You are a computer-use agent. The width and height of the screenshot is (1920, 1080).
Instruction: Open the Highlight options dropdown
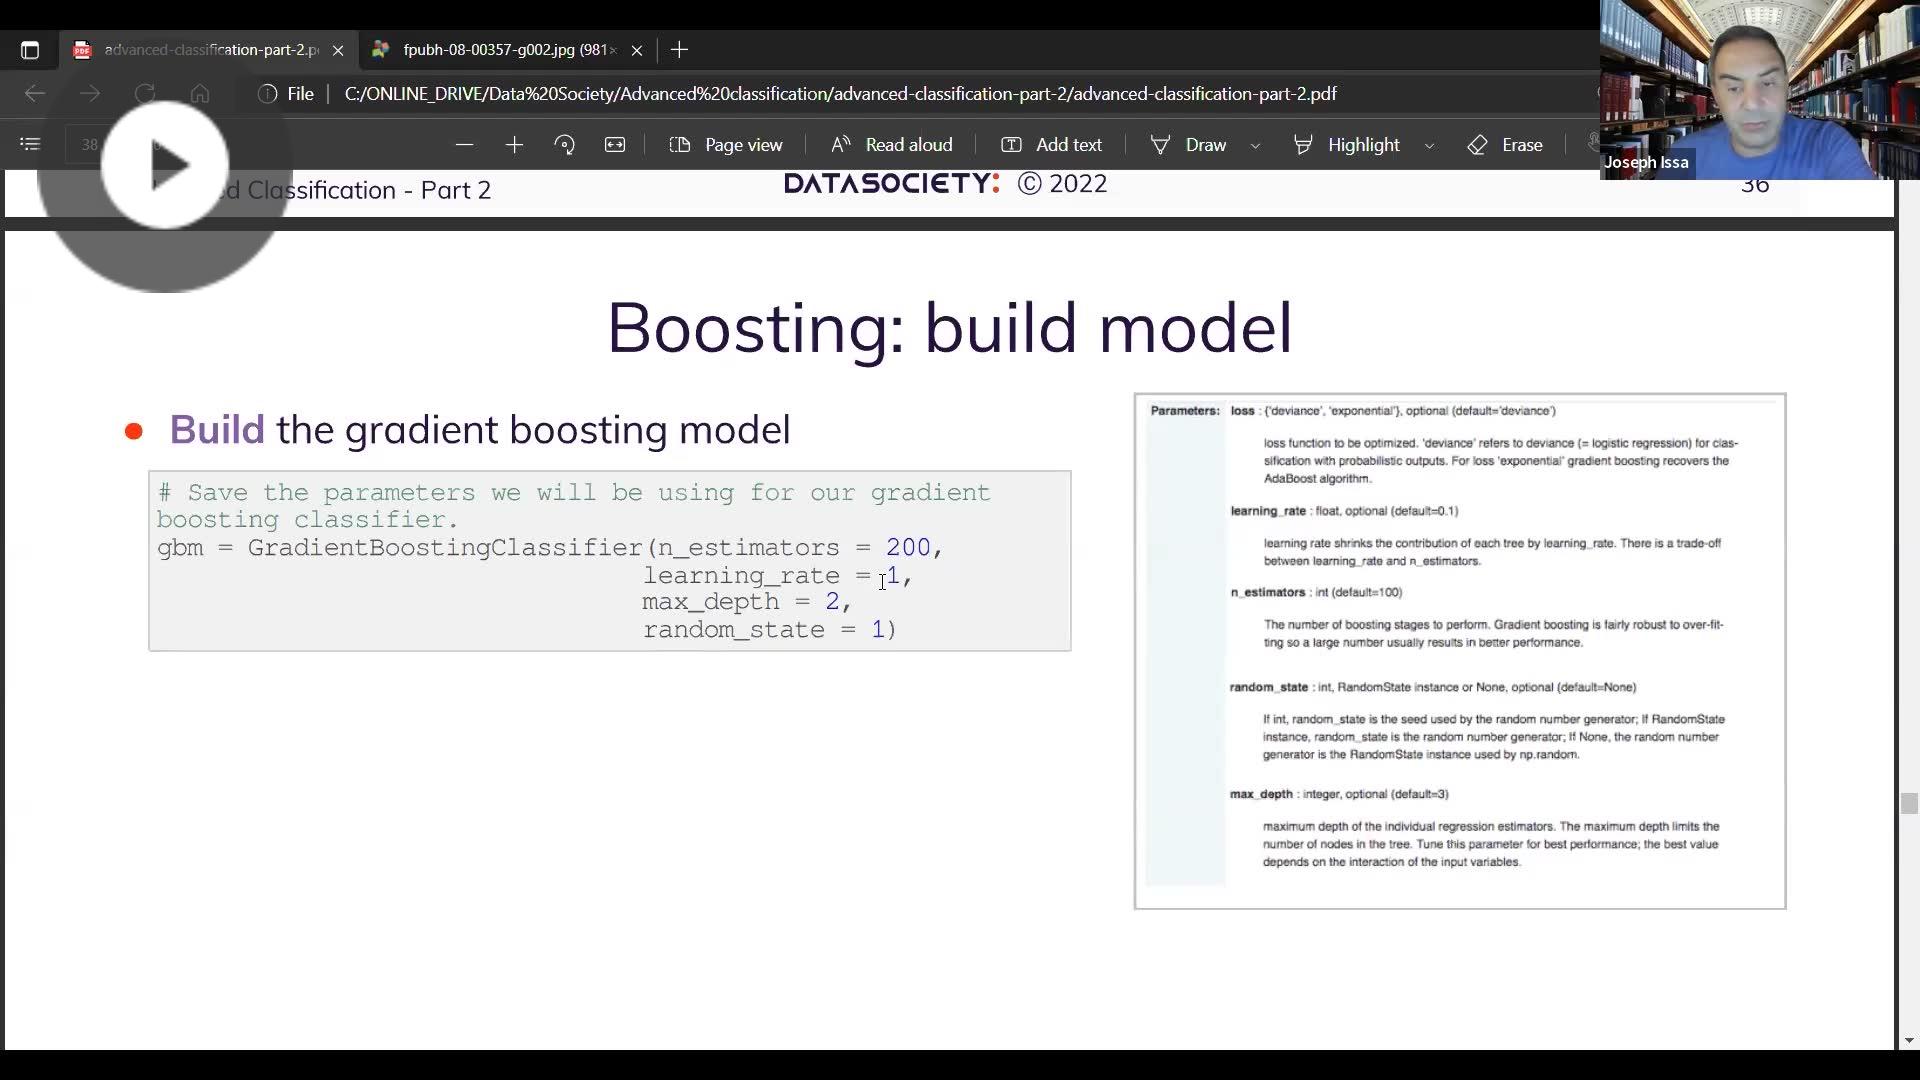coord(1428,145)
